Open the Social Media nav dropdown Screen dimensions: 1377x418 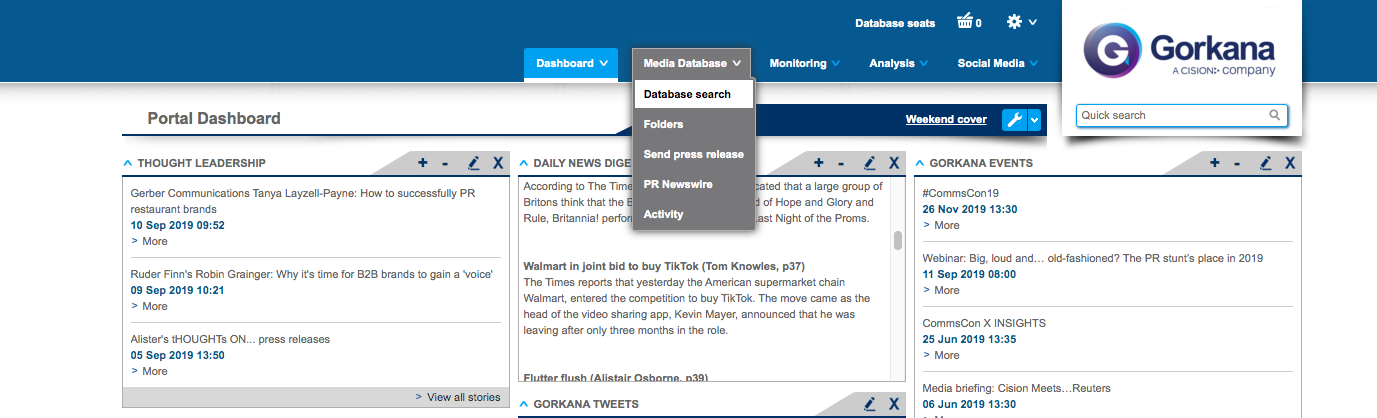click(997, 64)
